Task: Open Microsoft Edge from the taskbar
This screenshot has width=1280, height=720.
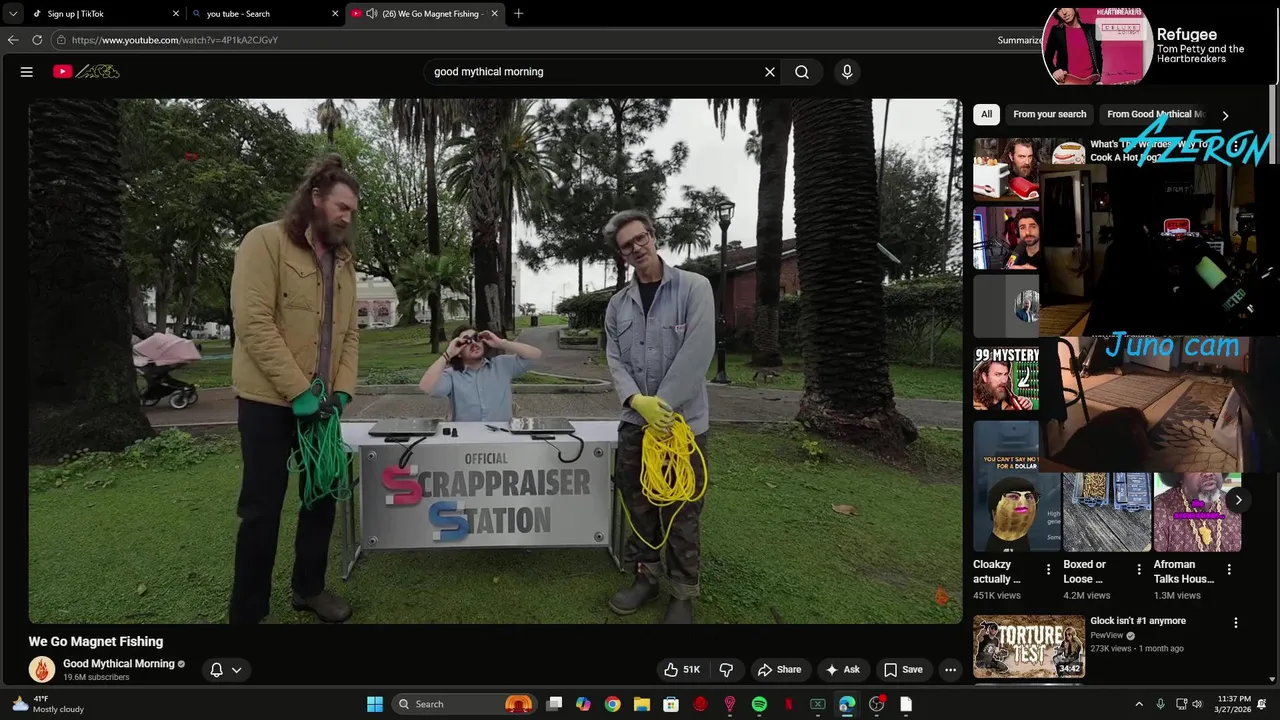Action: (847, 704)
